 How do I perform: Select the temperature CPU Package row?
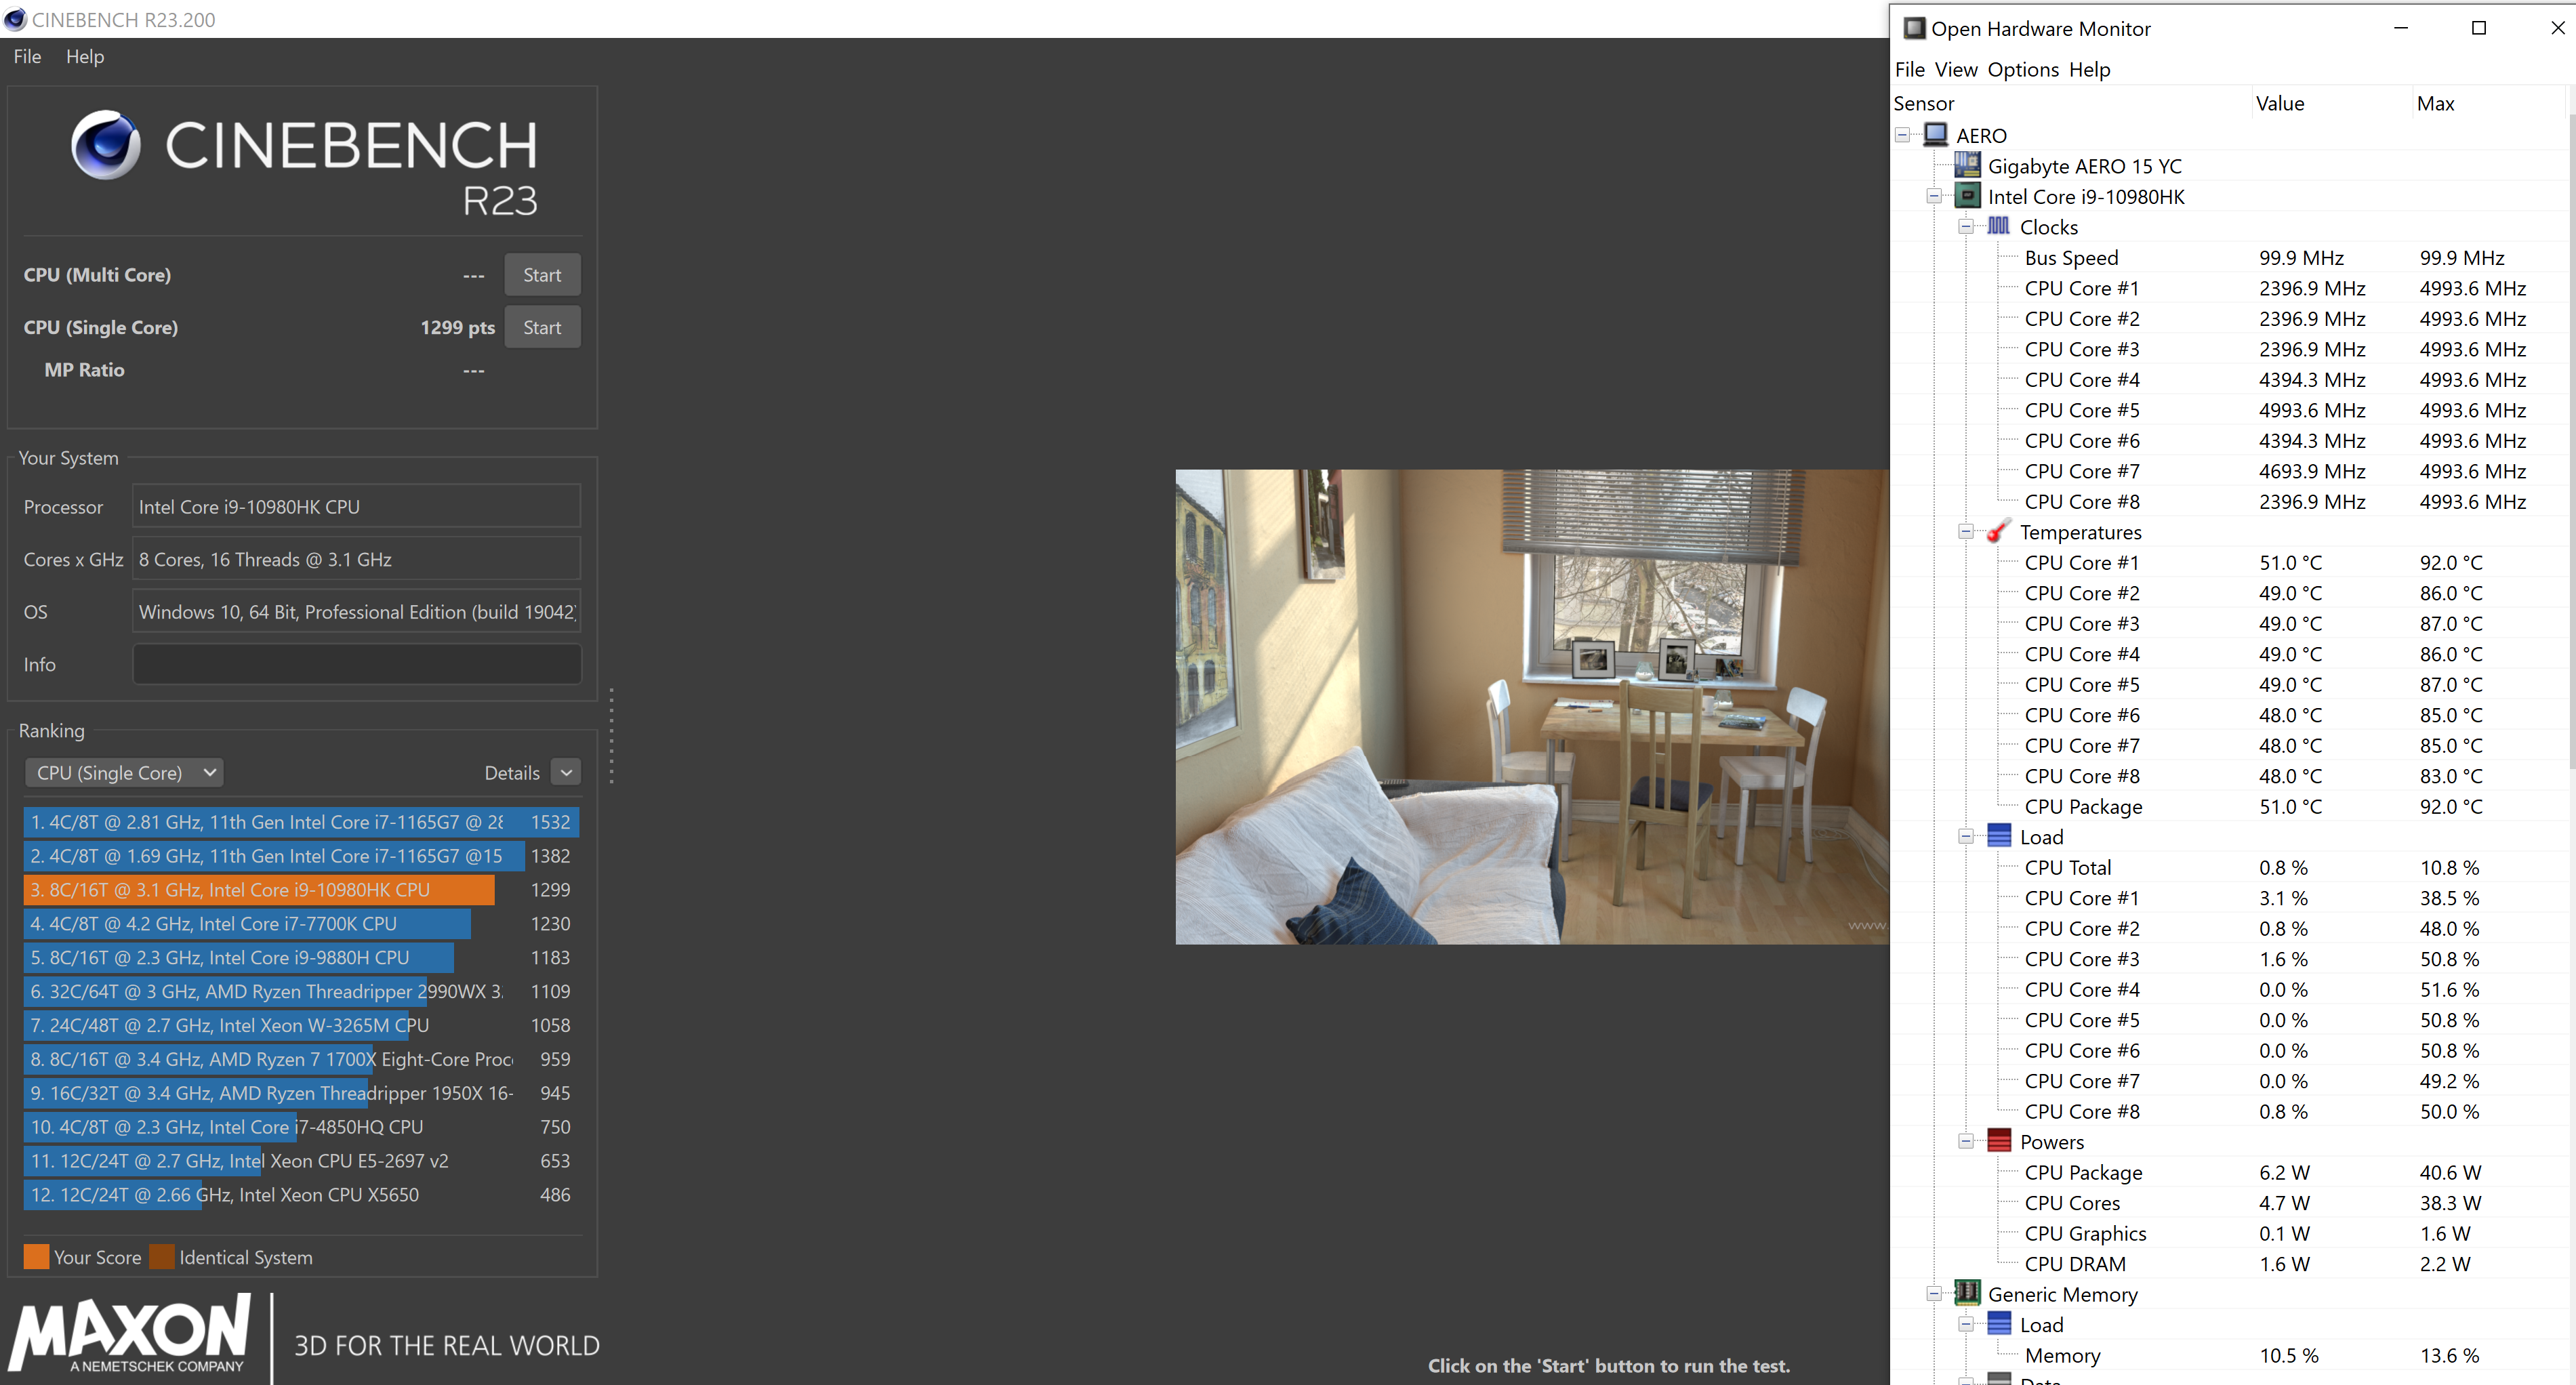coord(2228,807)
